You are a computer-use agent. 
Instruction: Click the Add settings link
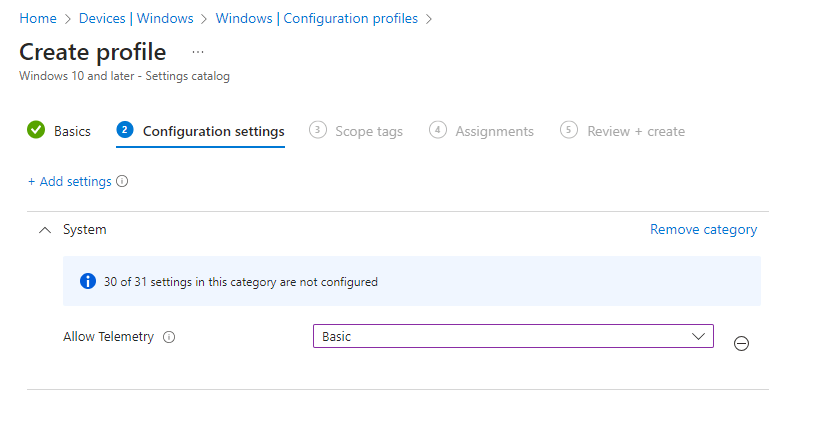click(69, 182)
